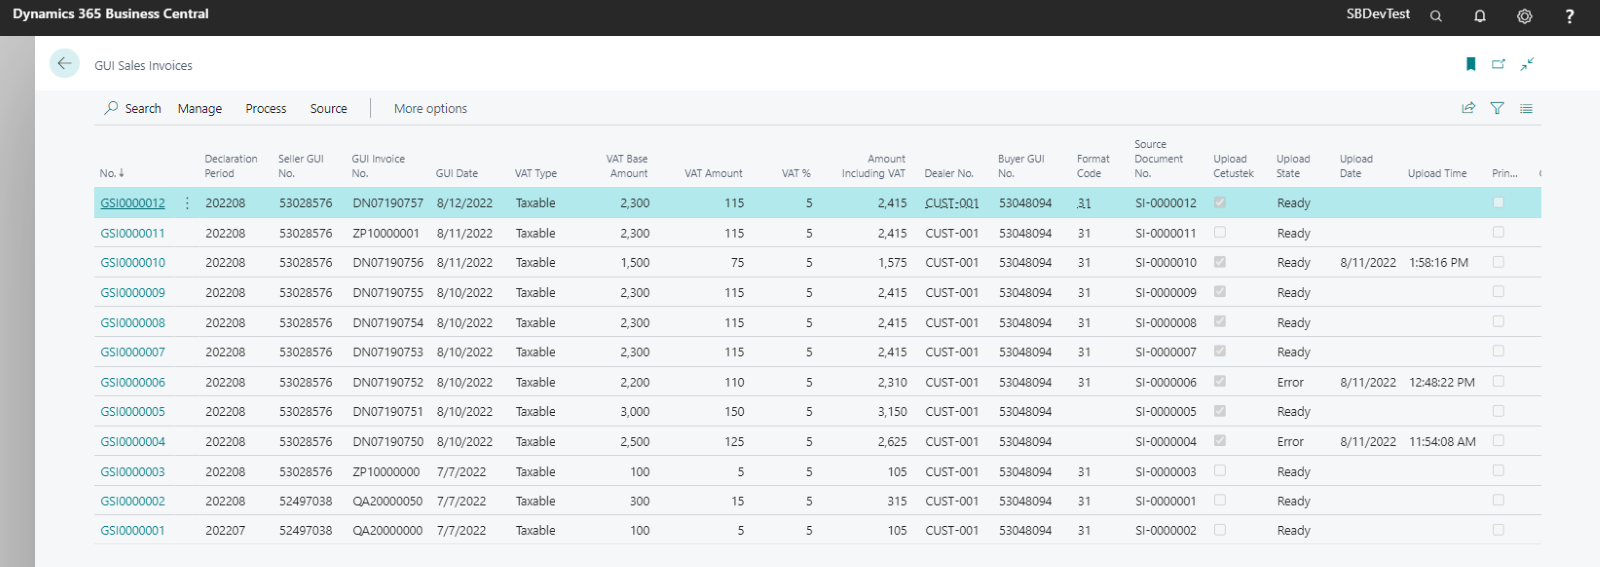Viewport: 1600px width, 567px height.
Task: Open notifications bell icon
Action: coord(1480,16)
